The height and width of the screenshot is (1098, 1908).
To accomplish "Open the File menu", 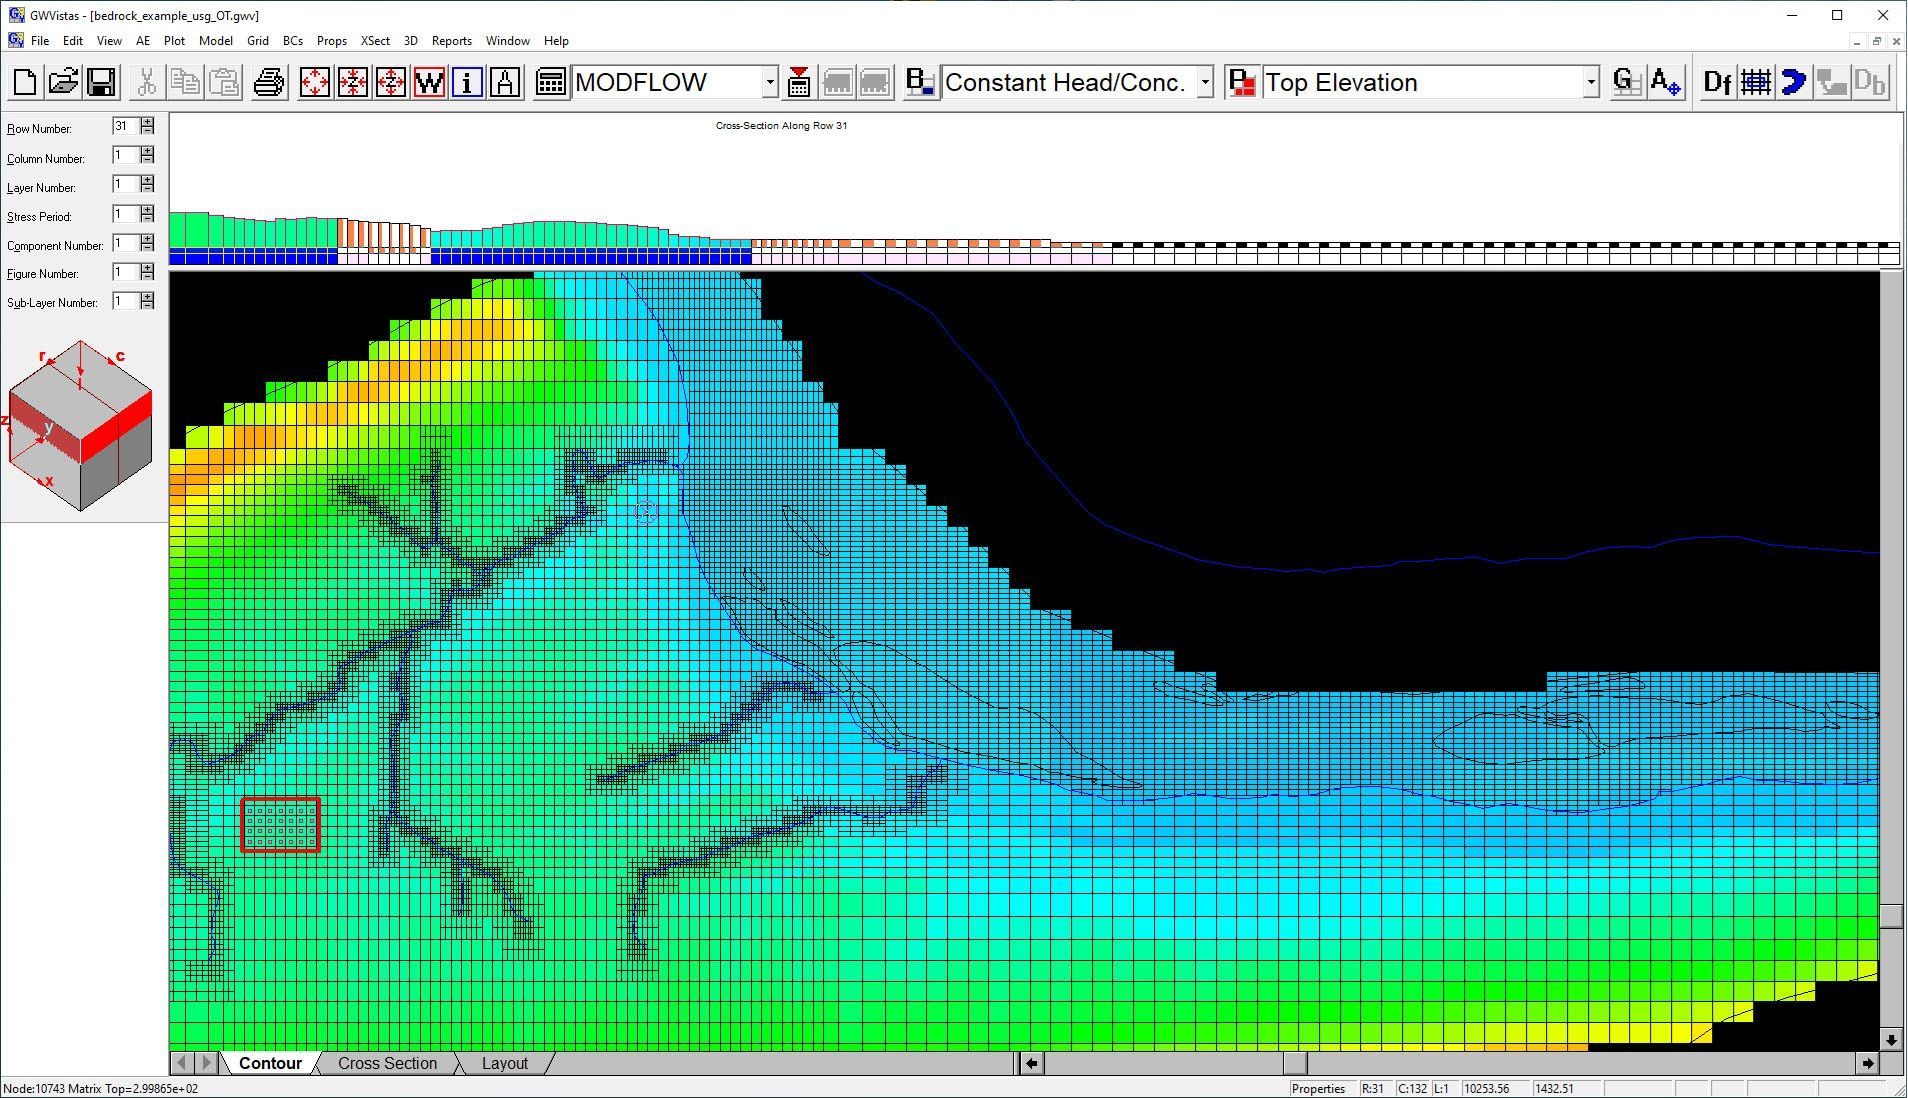I will [x=40, y=41].
